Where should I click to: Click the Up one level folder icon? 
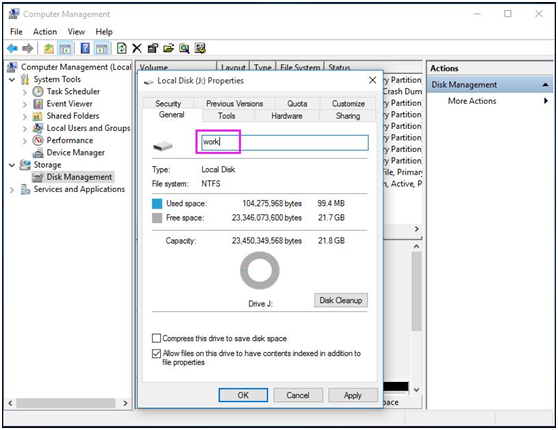coord(49,48)
